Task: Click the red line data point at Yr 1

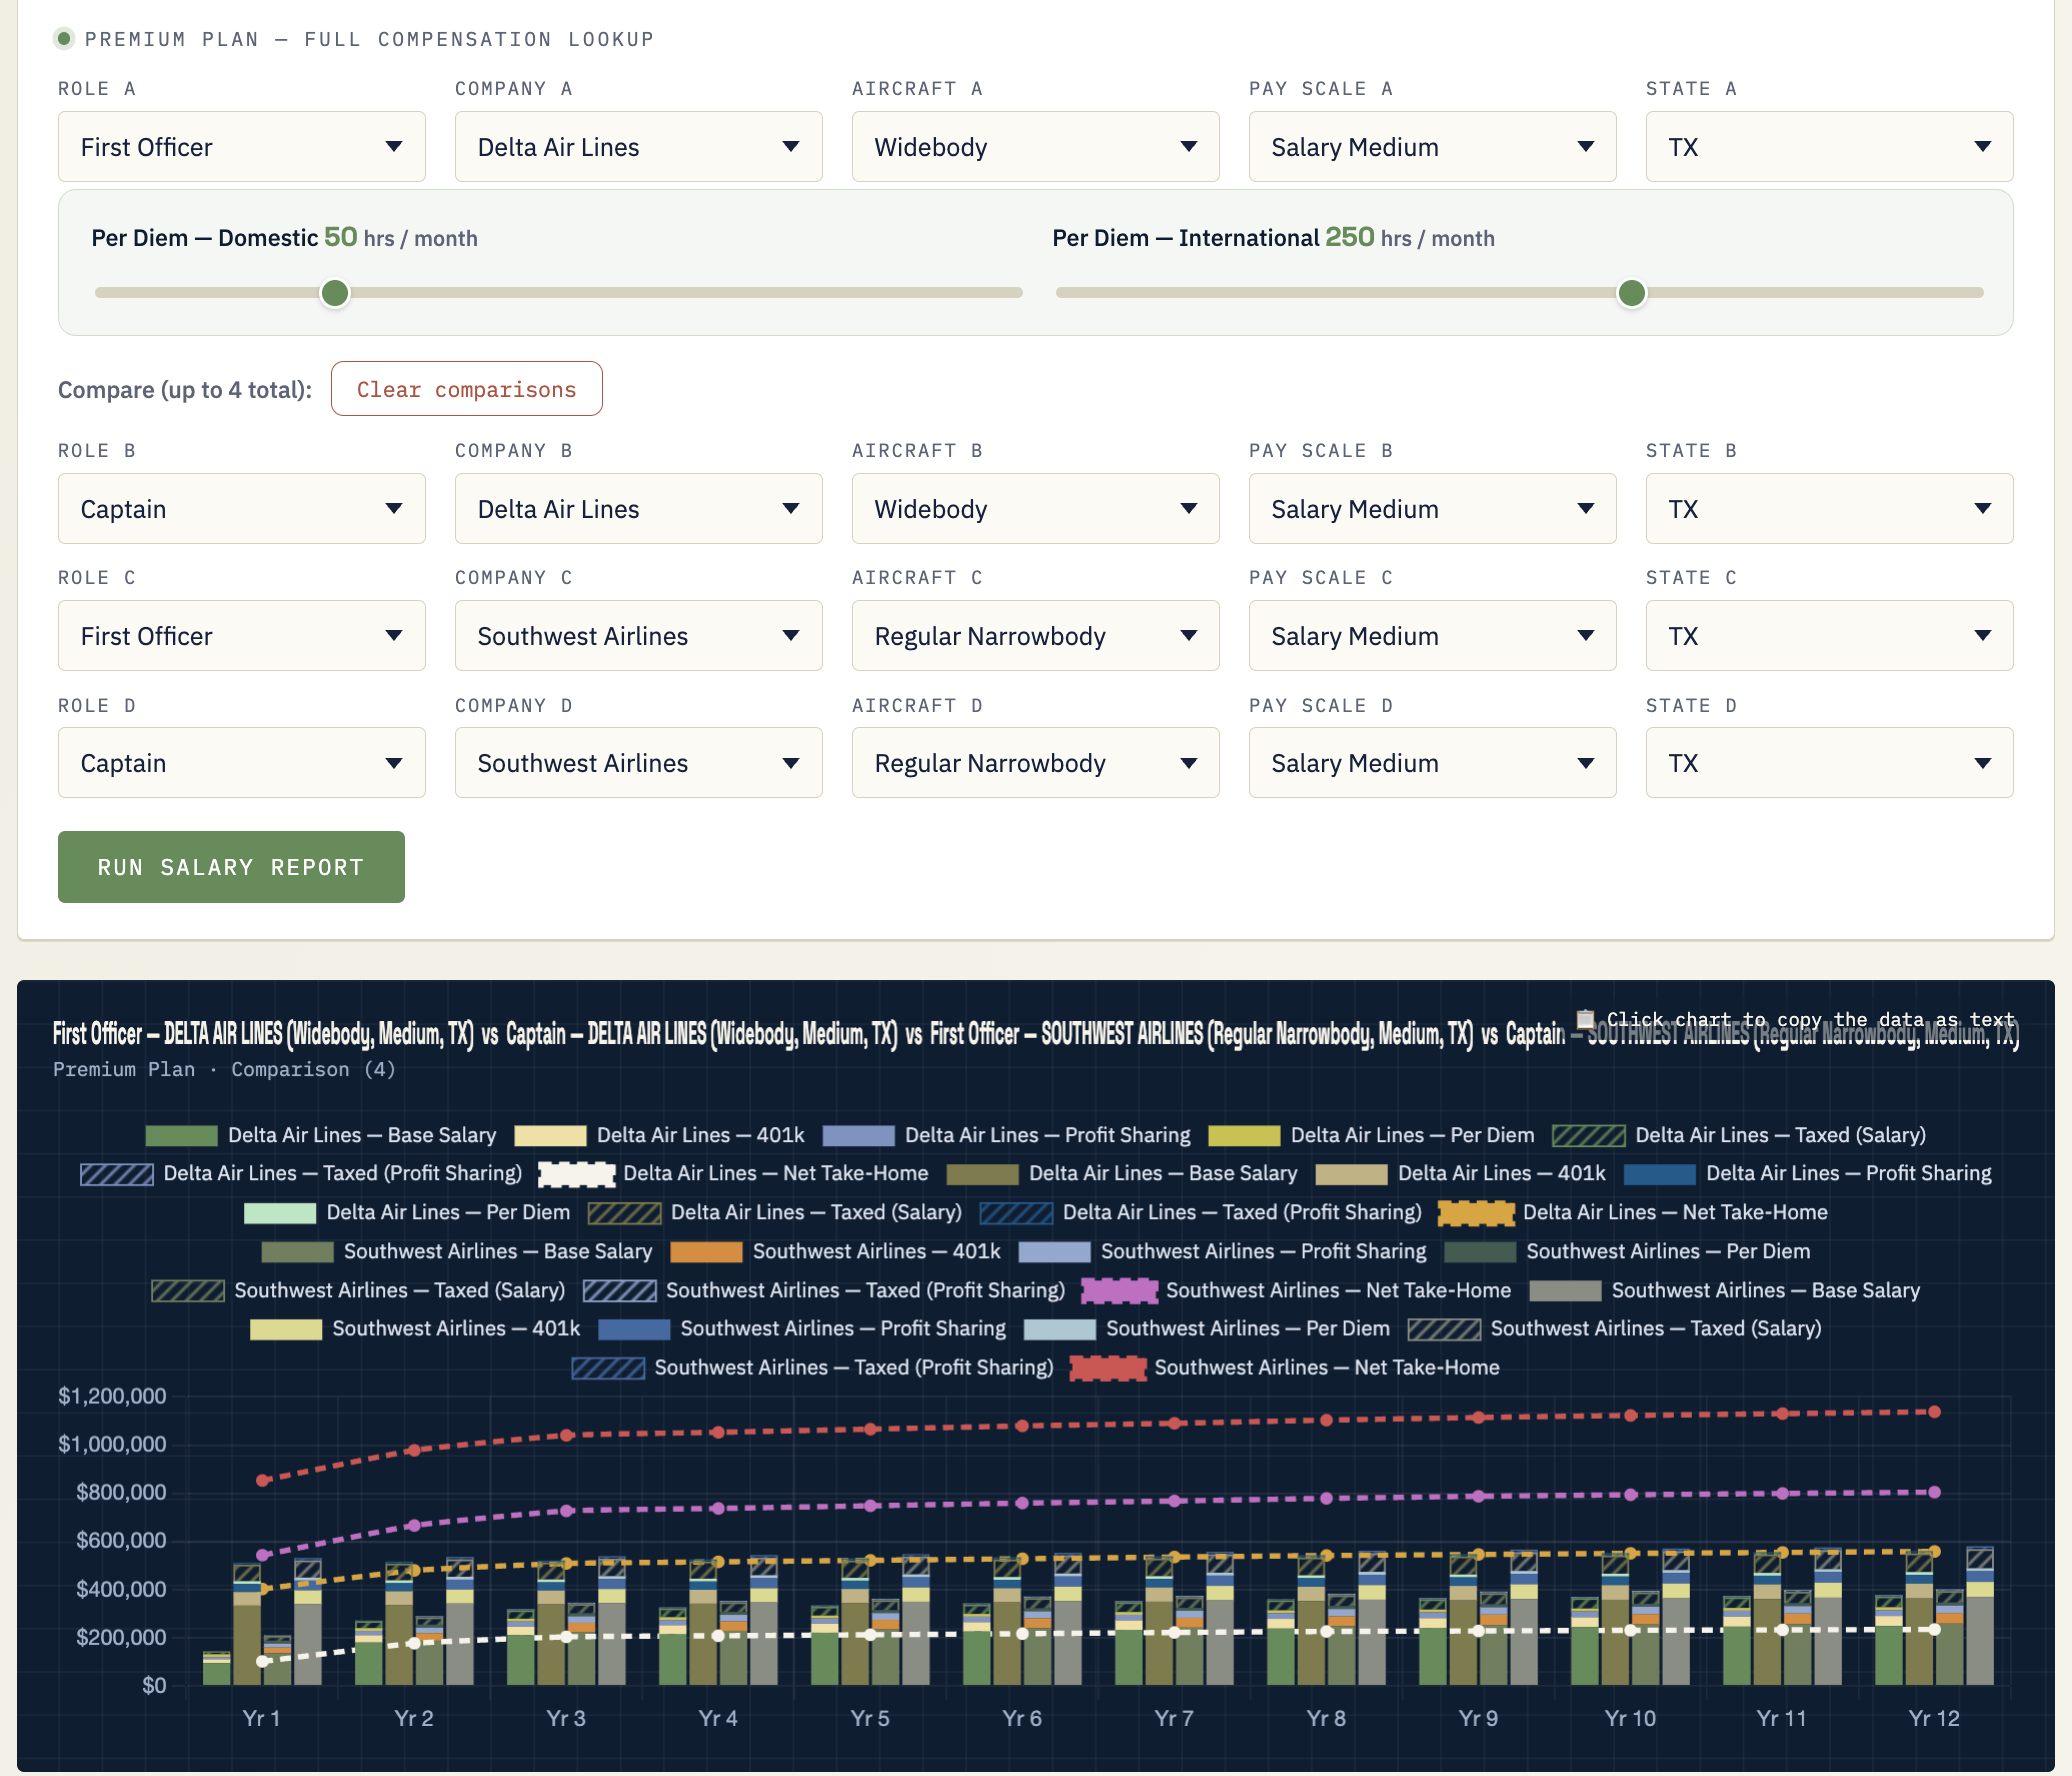Action: click(x=262, y=1480)
